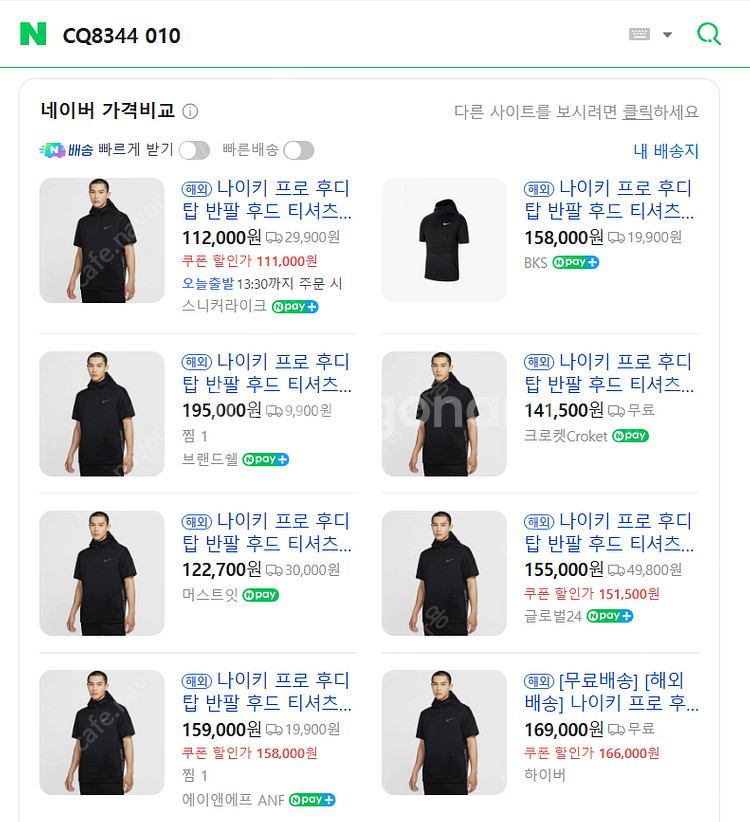Open the product title link priced 195,000원
The image size is (750, 822).
coord(267,373)
